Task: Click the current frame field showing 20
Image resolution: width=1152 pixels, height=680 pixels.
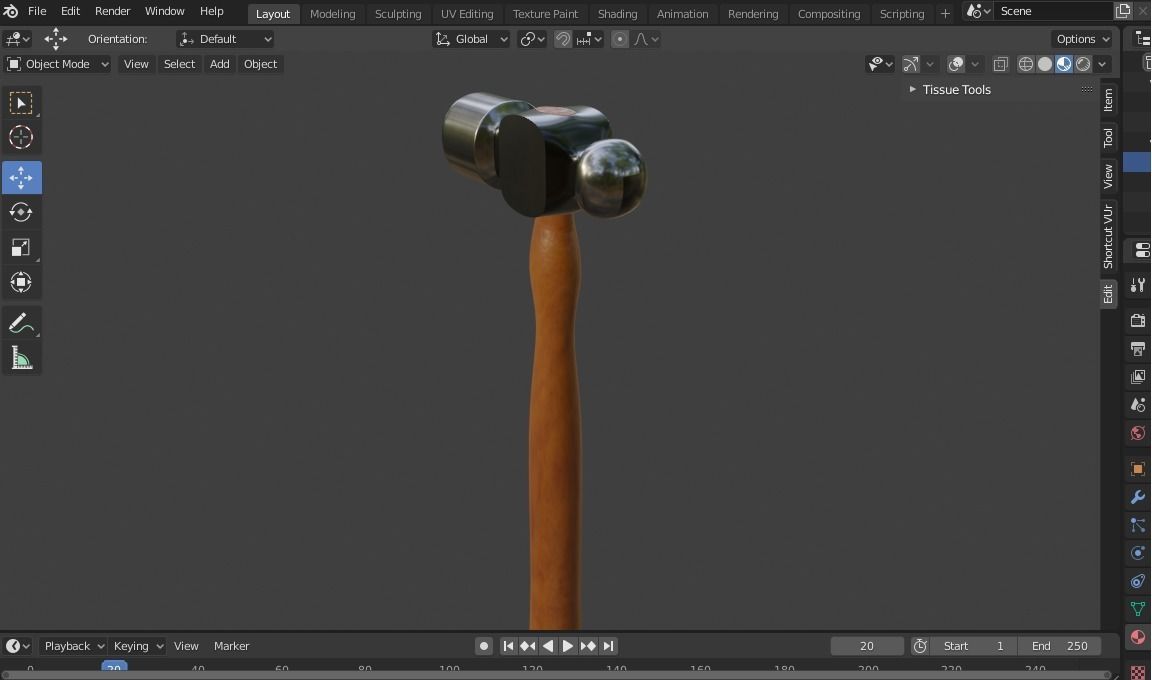Action: click(x=867, y=646)
